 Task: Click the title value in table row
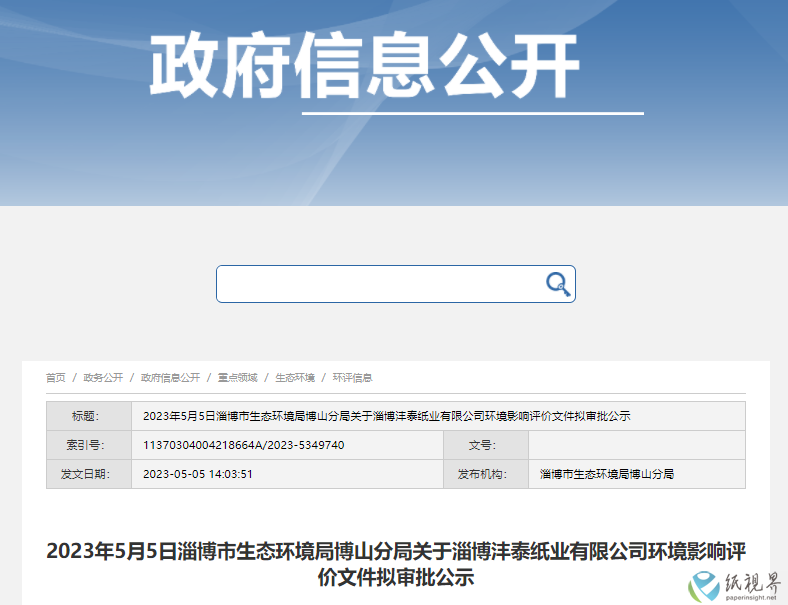(x=386, y=416)
